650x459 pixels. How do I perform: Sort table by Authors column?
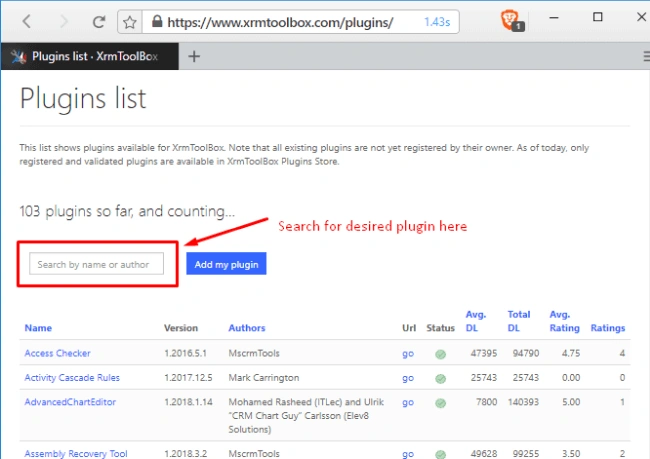tap(247, 328)
